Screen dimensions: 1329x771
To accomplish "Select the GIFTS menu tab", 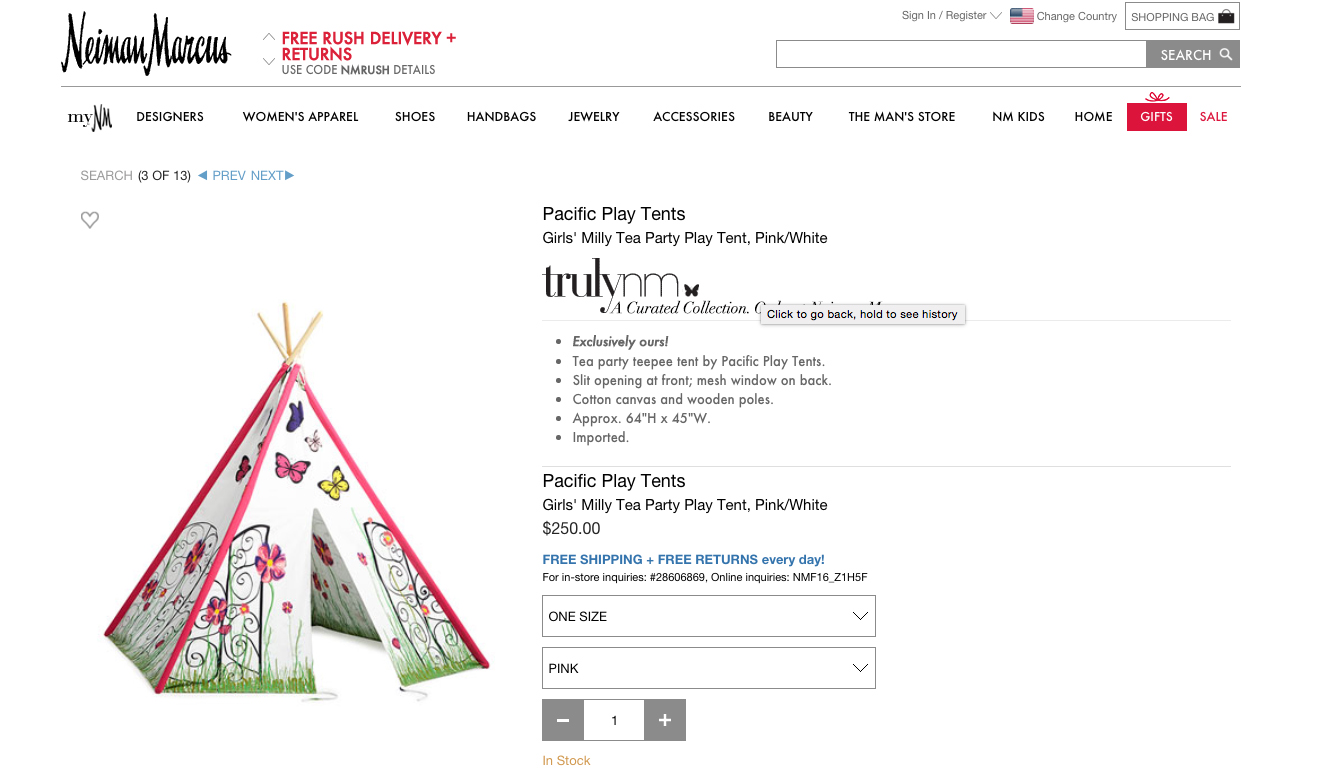I will coord(1156,117).
